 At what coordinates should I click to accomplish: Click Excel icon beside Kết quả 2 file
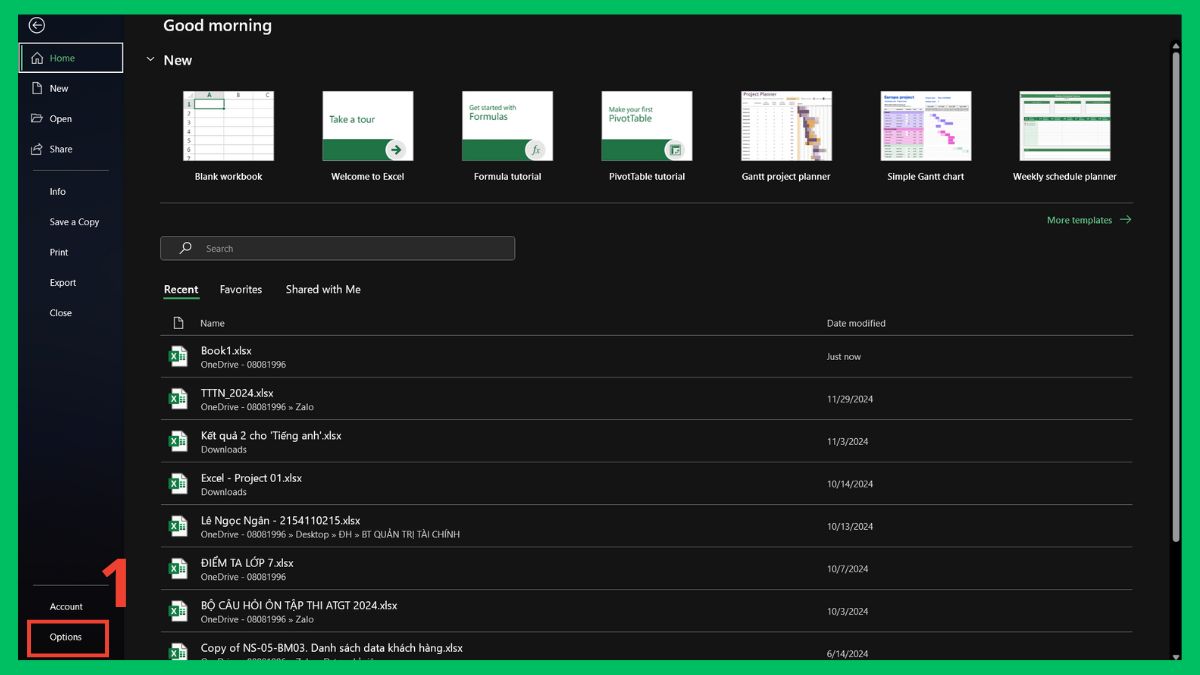(x=178, y=441)
